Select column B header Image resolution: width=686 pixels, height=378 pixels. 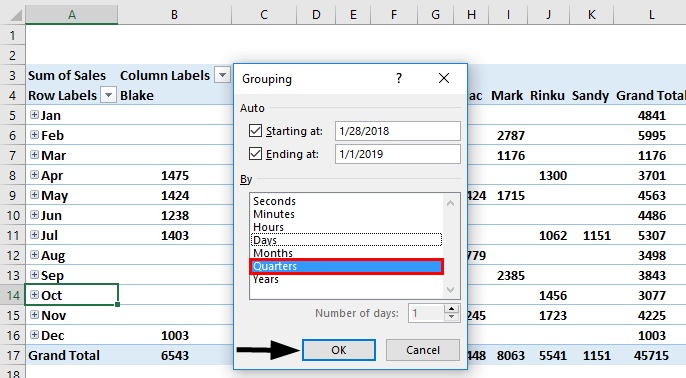[174, 15]
